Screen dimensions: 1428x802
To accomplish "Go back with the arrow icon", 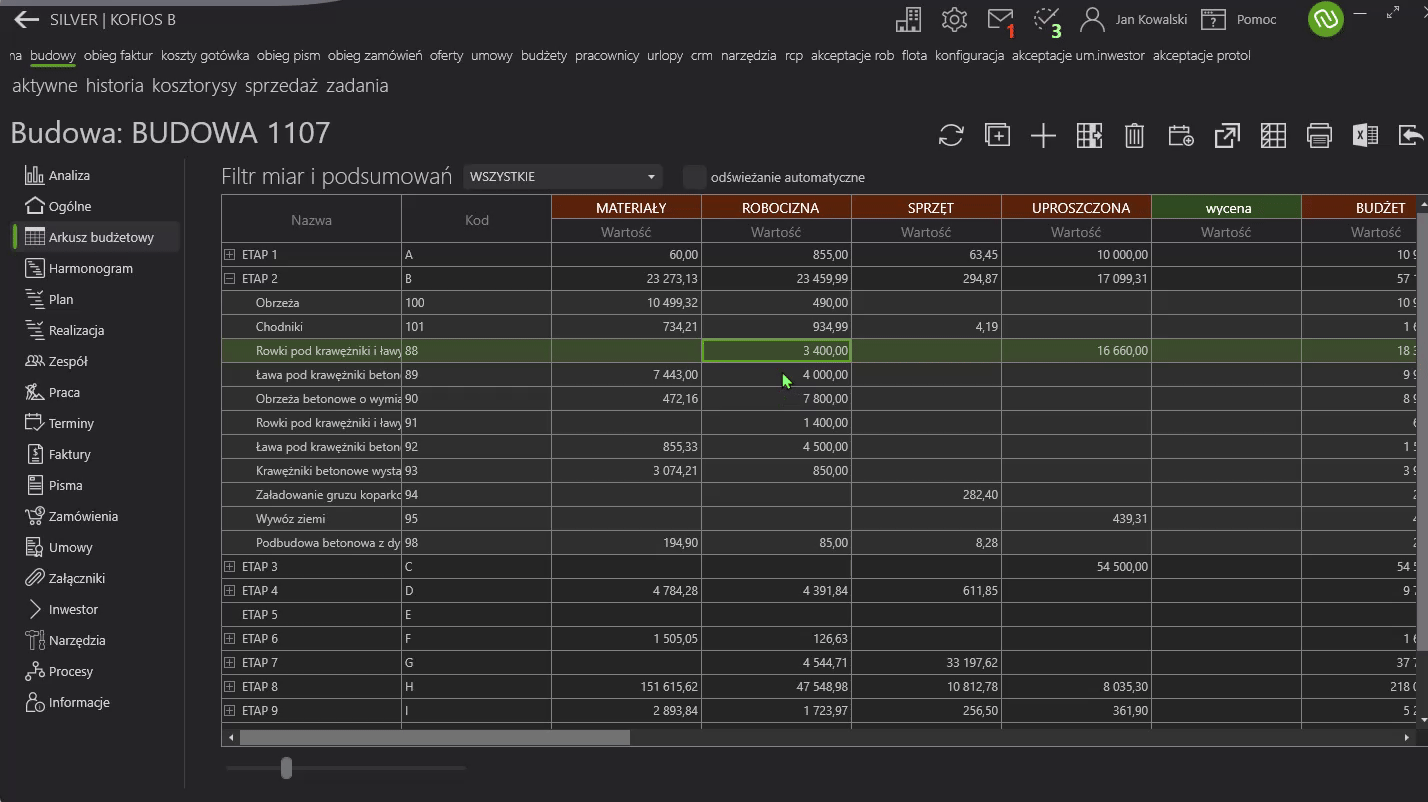I will (x=27, y=19).
